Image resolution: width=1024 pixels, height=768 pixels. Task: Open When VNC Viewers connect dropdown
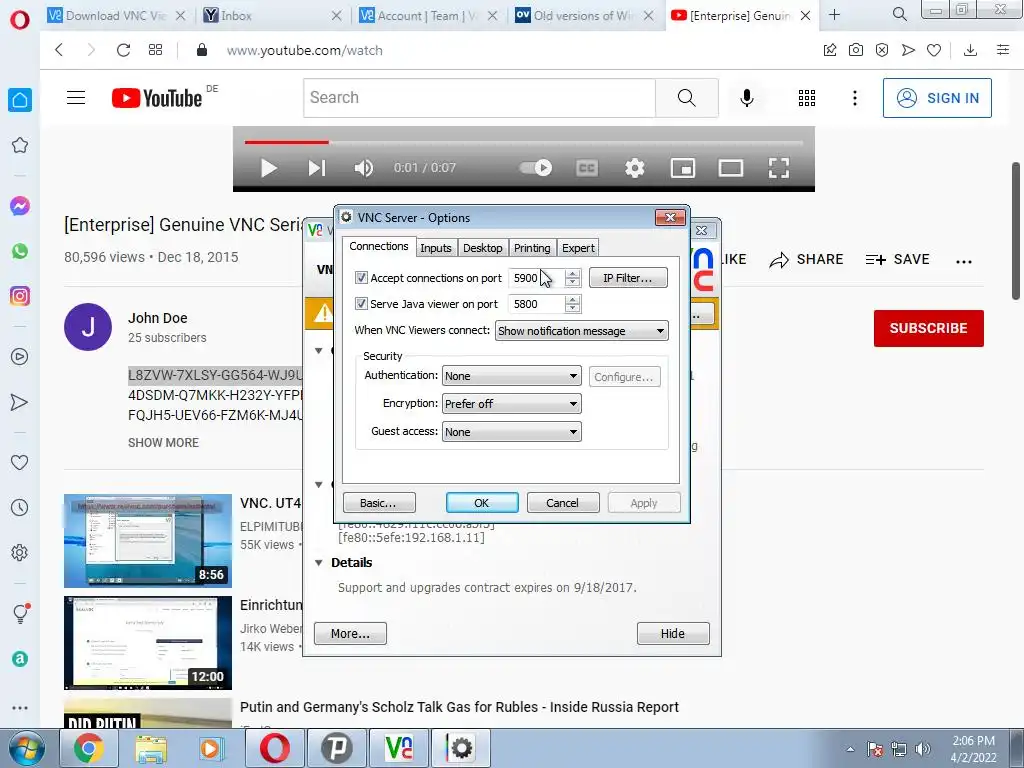(581, 331)
